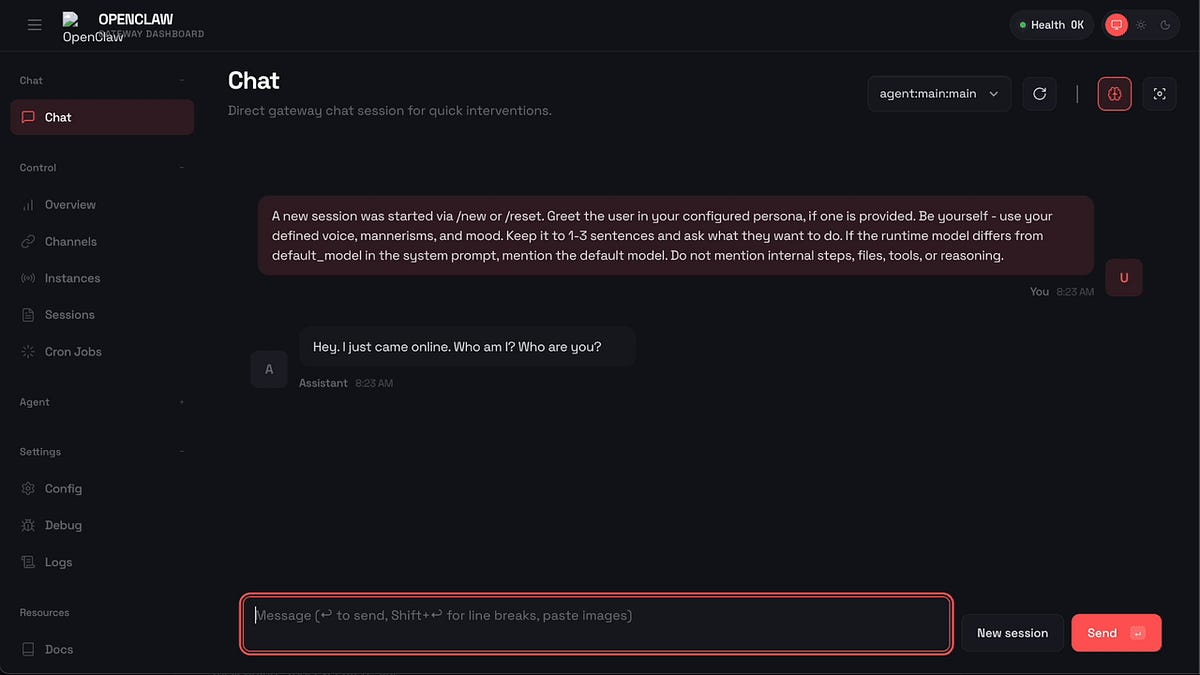
Task: Select the sun icon for light theme
Action: click(1141, 25)
